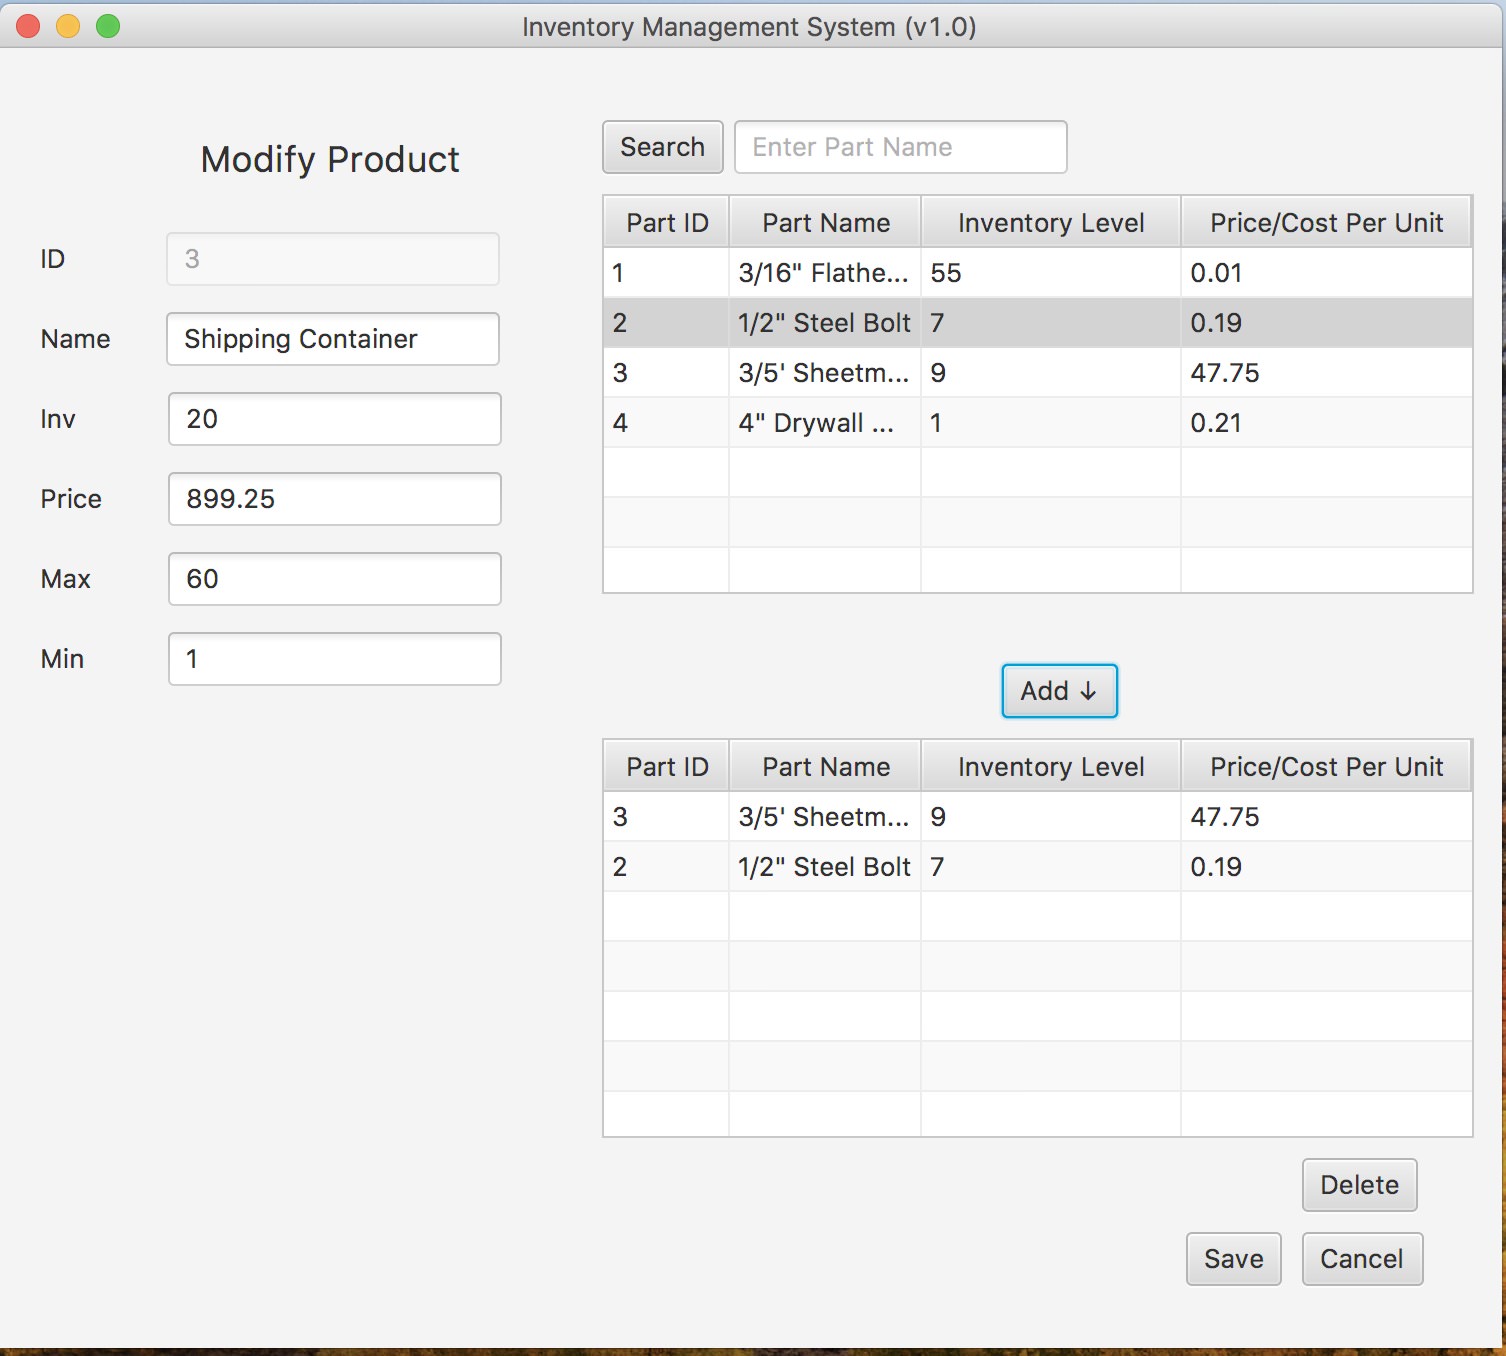Sort lower table by Part ID header
Screen dimensions: 1506x1356
[x=667, y=766]
